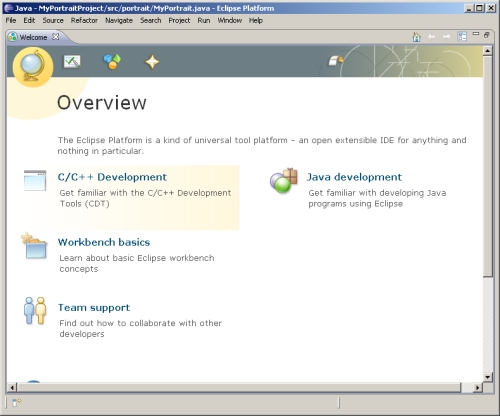Open the Overview globe icon
Viewport: 500px width, 416px height.
coord(32,66)
